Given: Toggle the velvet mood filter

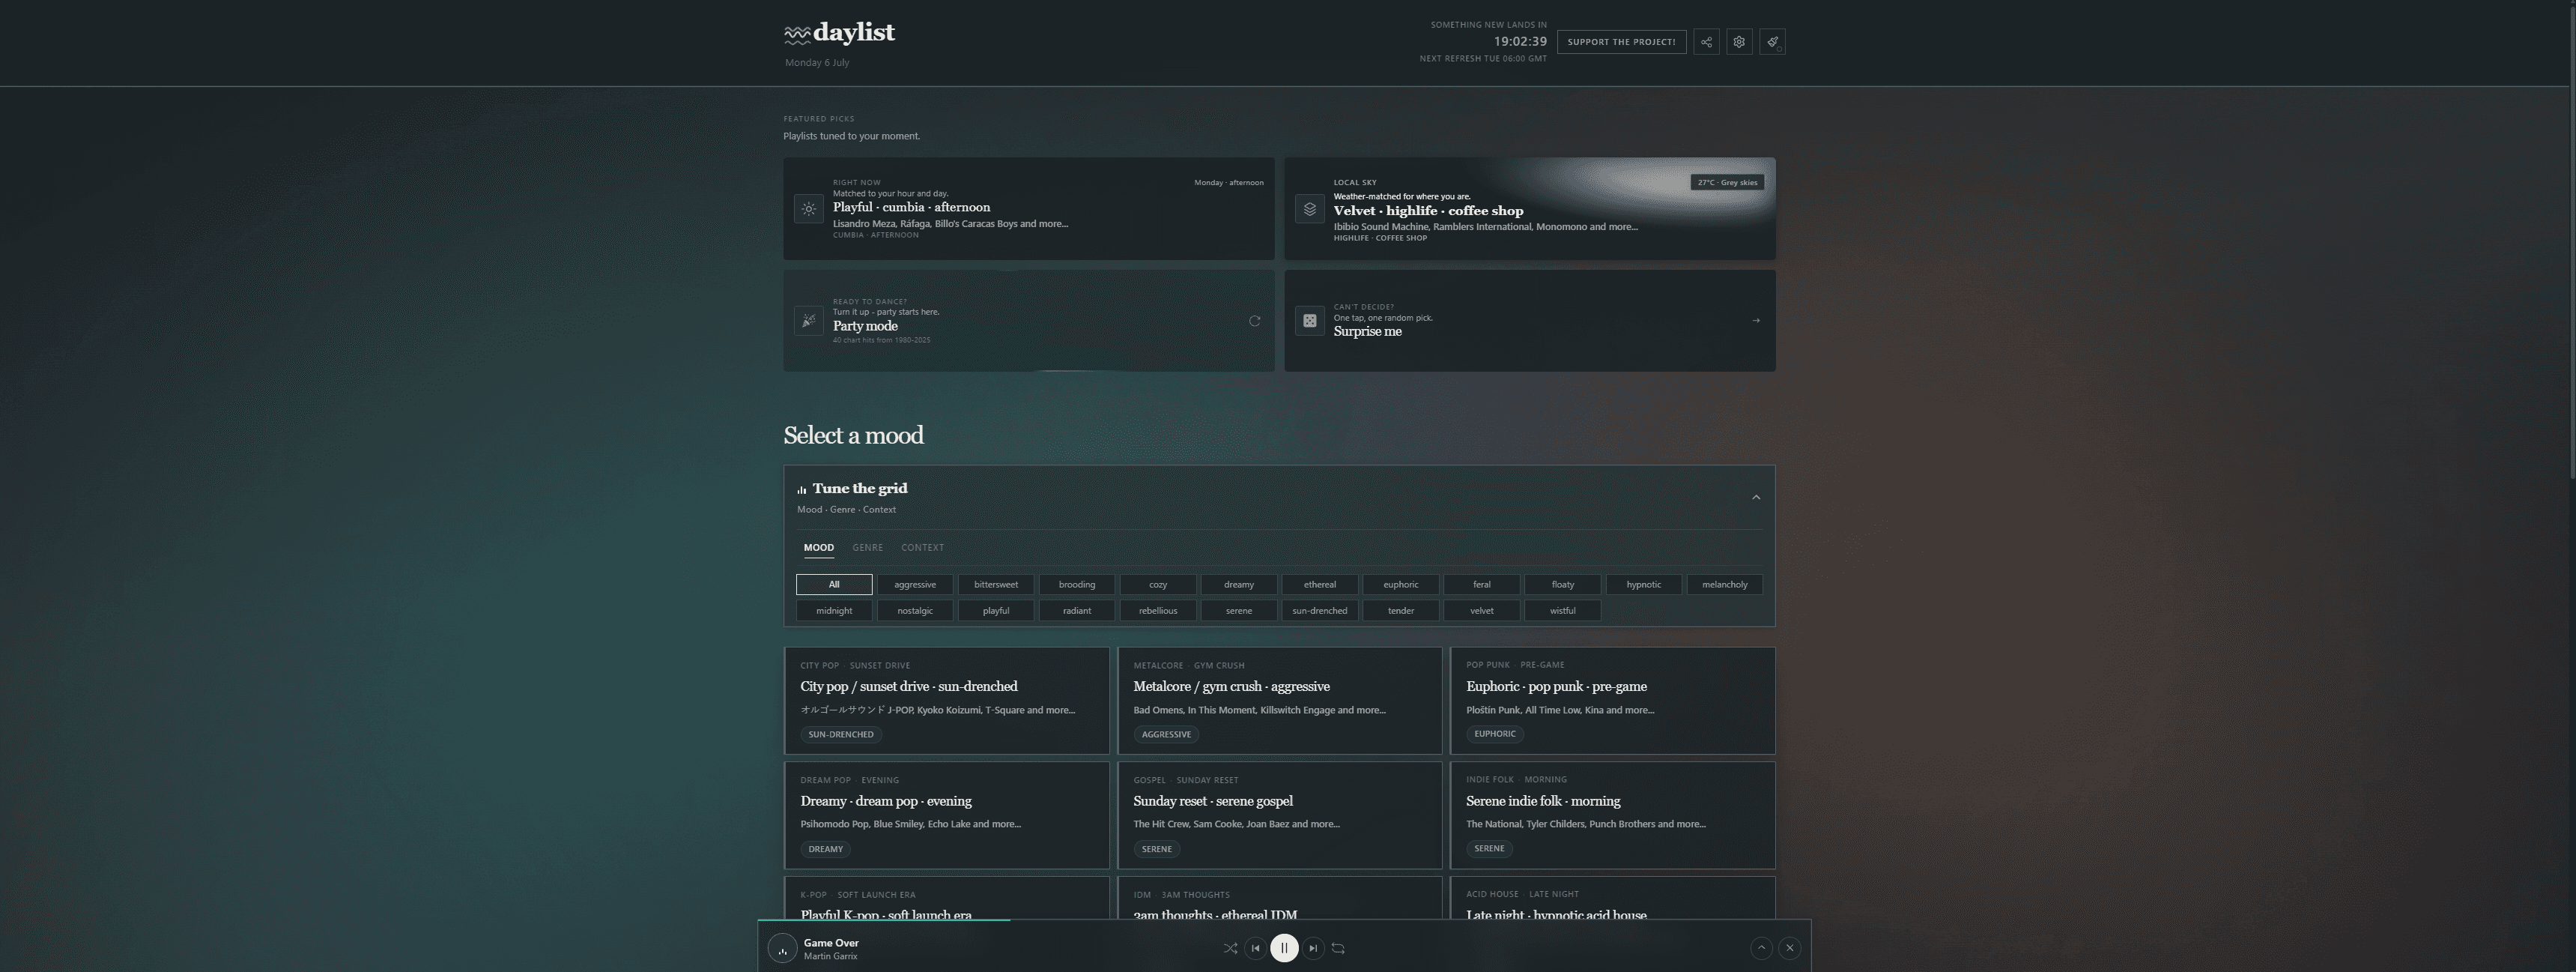Looking at the screenshot, I should click(1482, 611).
